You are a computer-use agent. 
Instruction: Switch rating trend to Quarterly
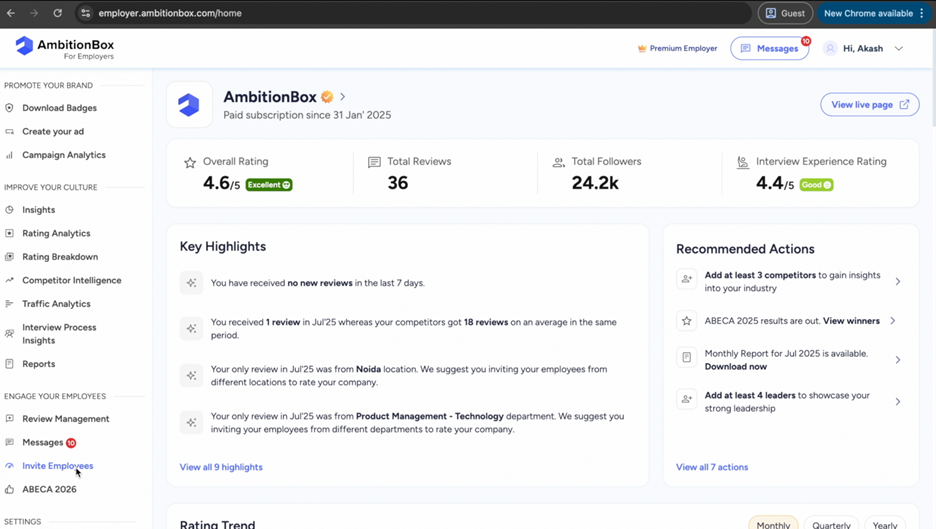[831, 524]
